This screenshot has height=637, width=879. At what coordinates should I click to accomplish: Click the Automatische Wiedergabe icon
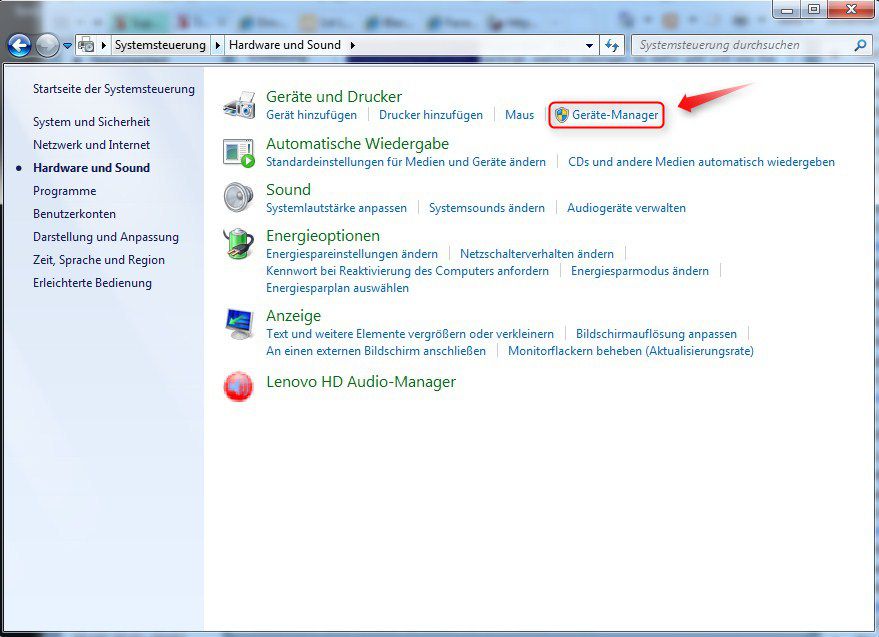click(x=239, y=150)
